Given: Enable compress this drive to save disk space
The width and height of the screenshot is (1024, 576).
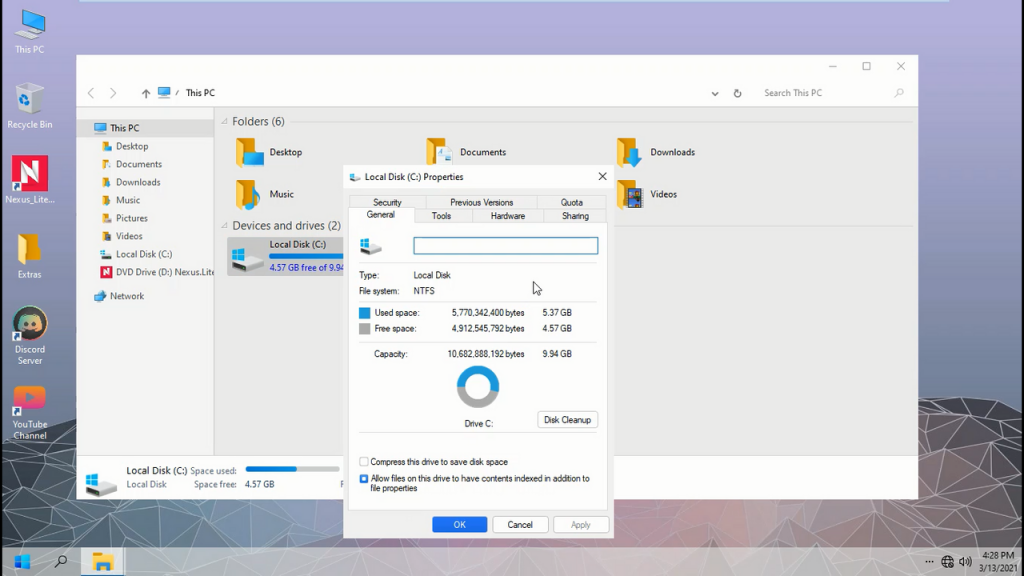Looking at the screenshot, I should click(x=364, y=462).
